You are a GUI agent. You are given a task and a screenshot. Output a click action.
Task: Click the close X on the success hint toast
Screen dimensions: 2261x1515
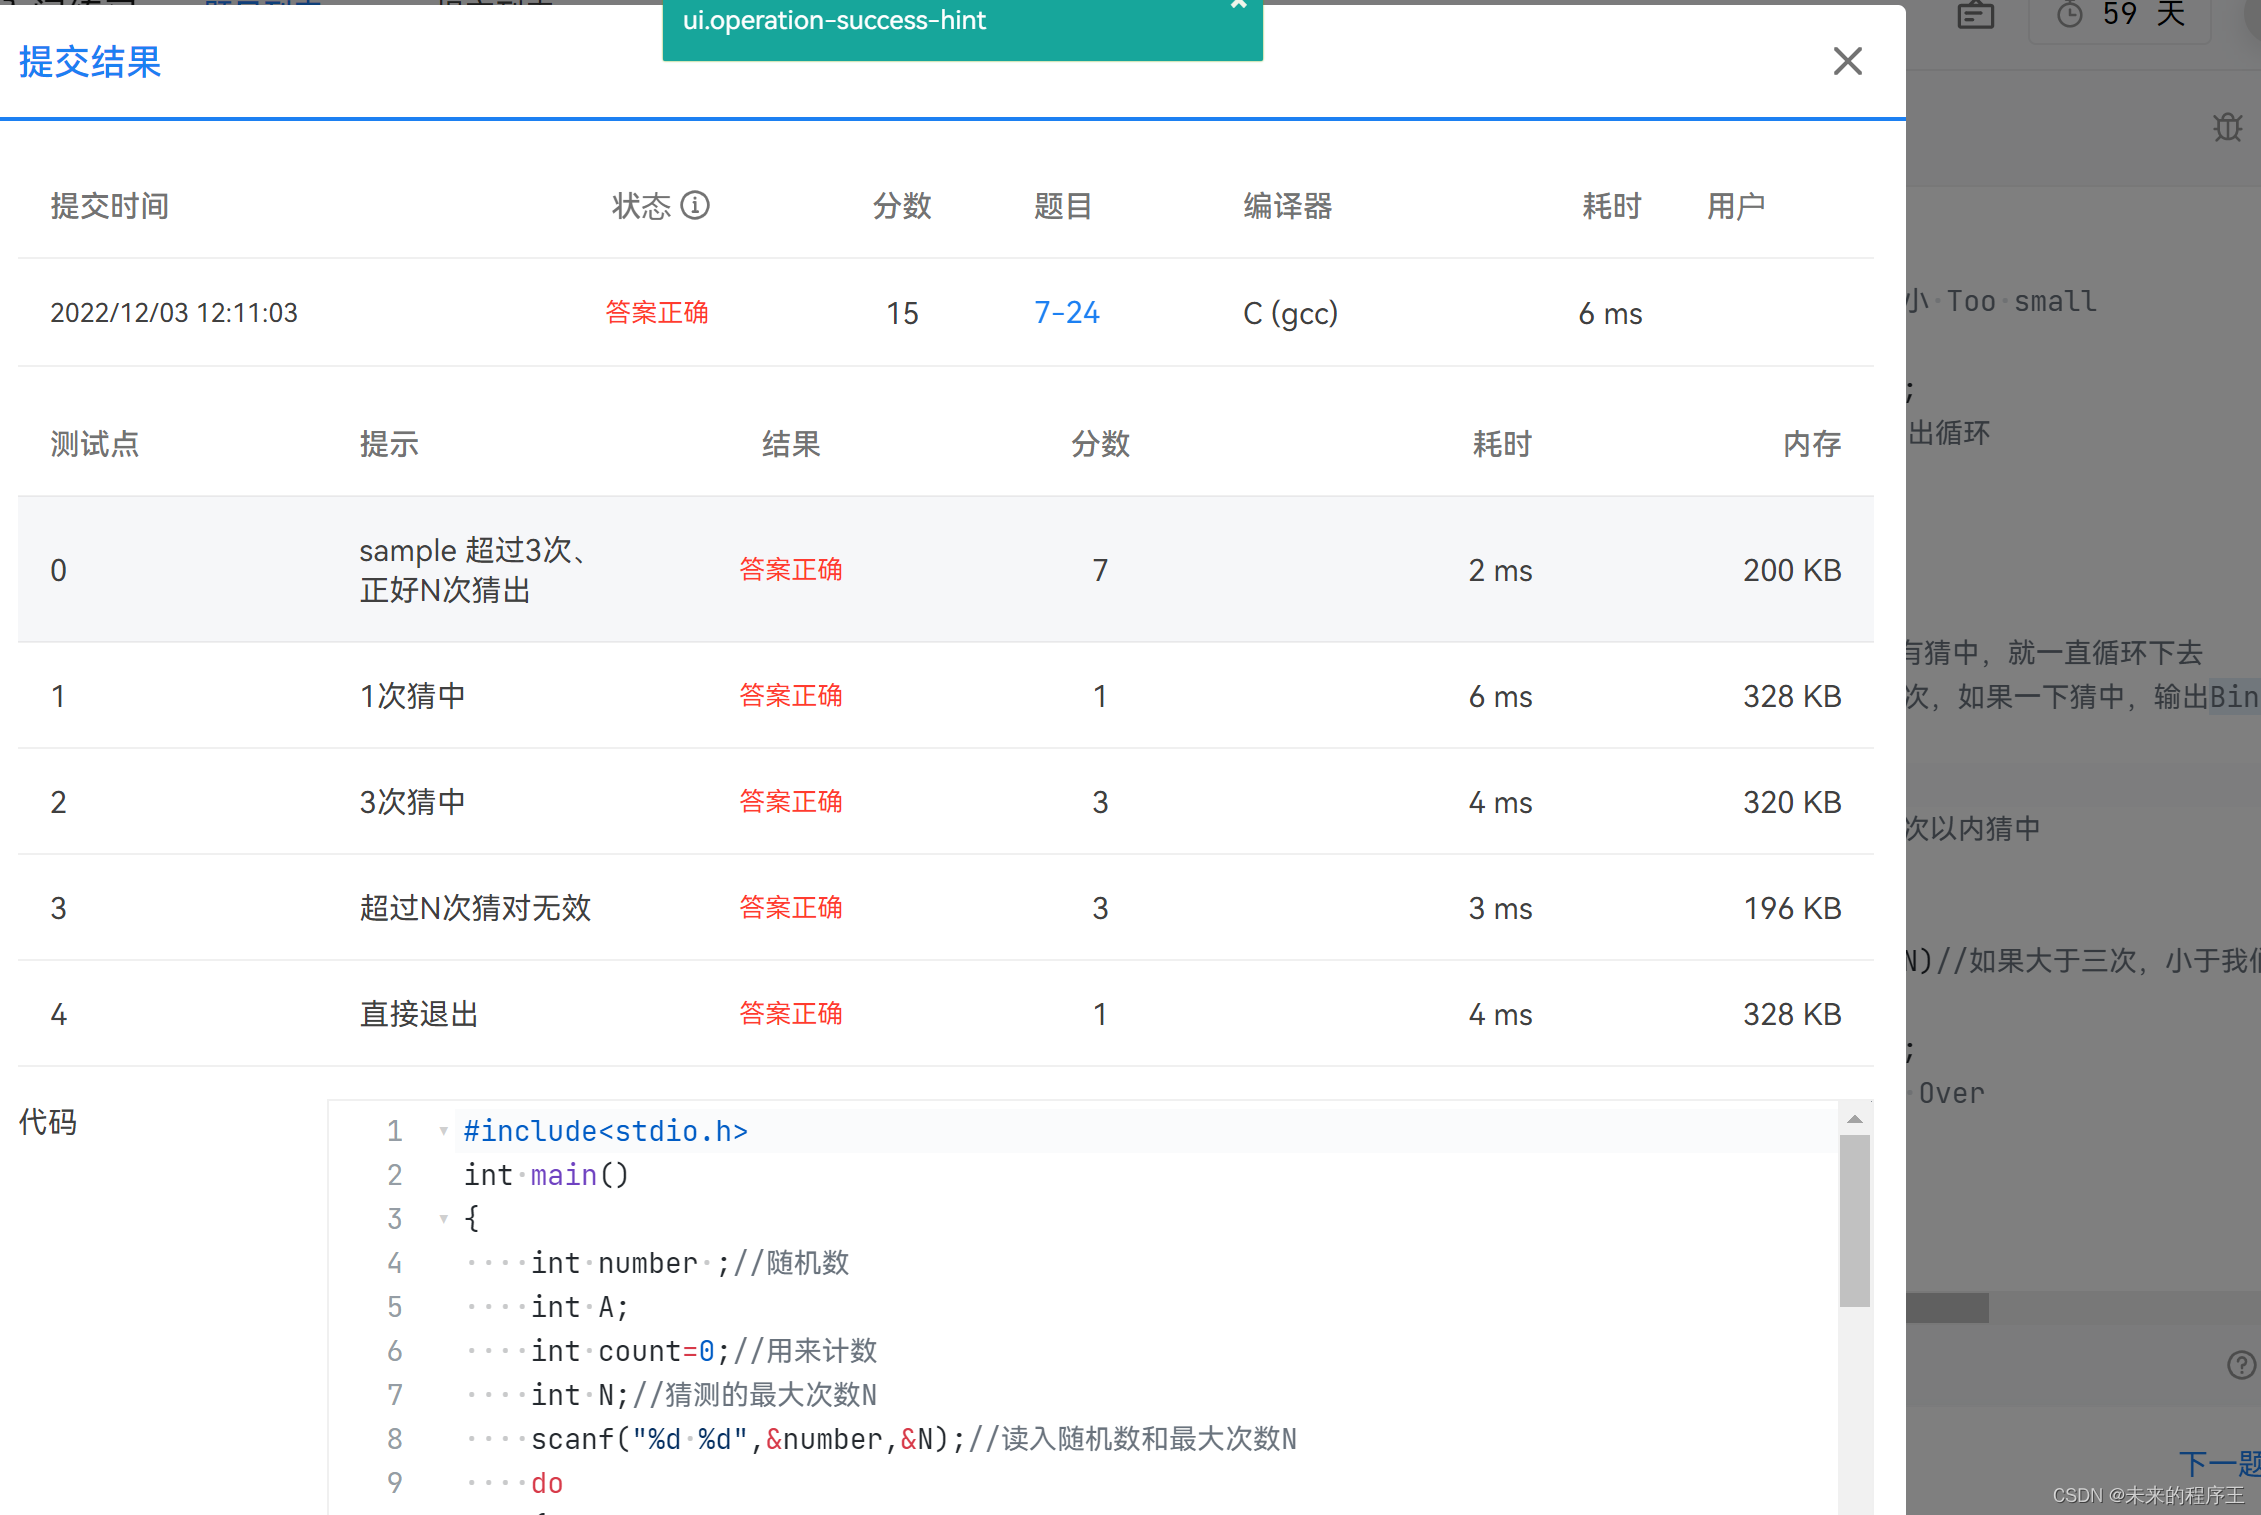pos(1239,5)
